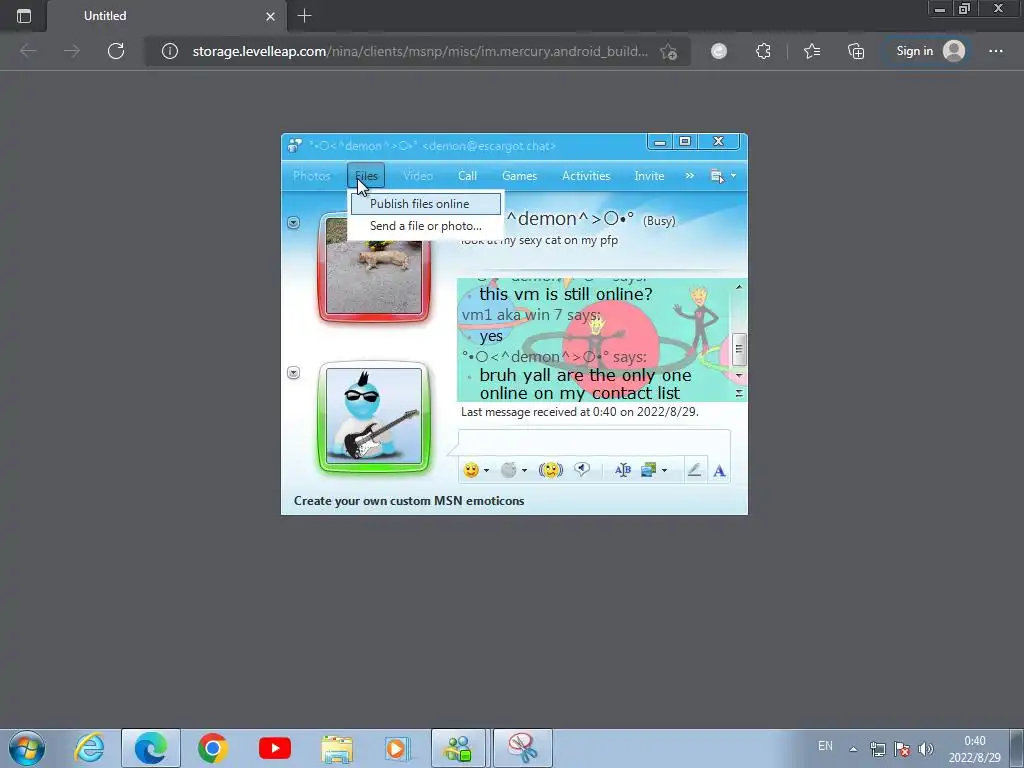Show hidden tray icons arrow
This screenshot has width=1024, height=768.
853,748
